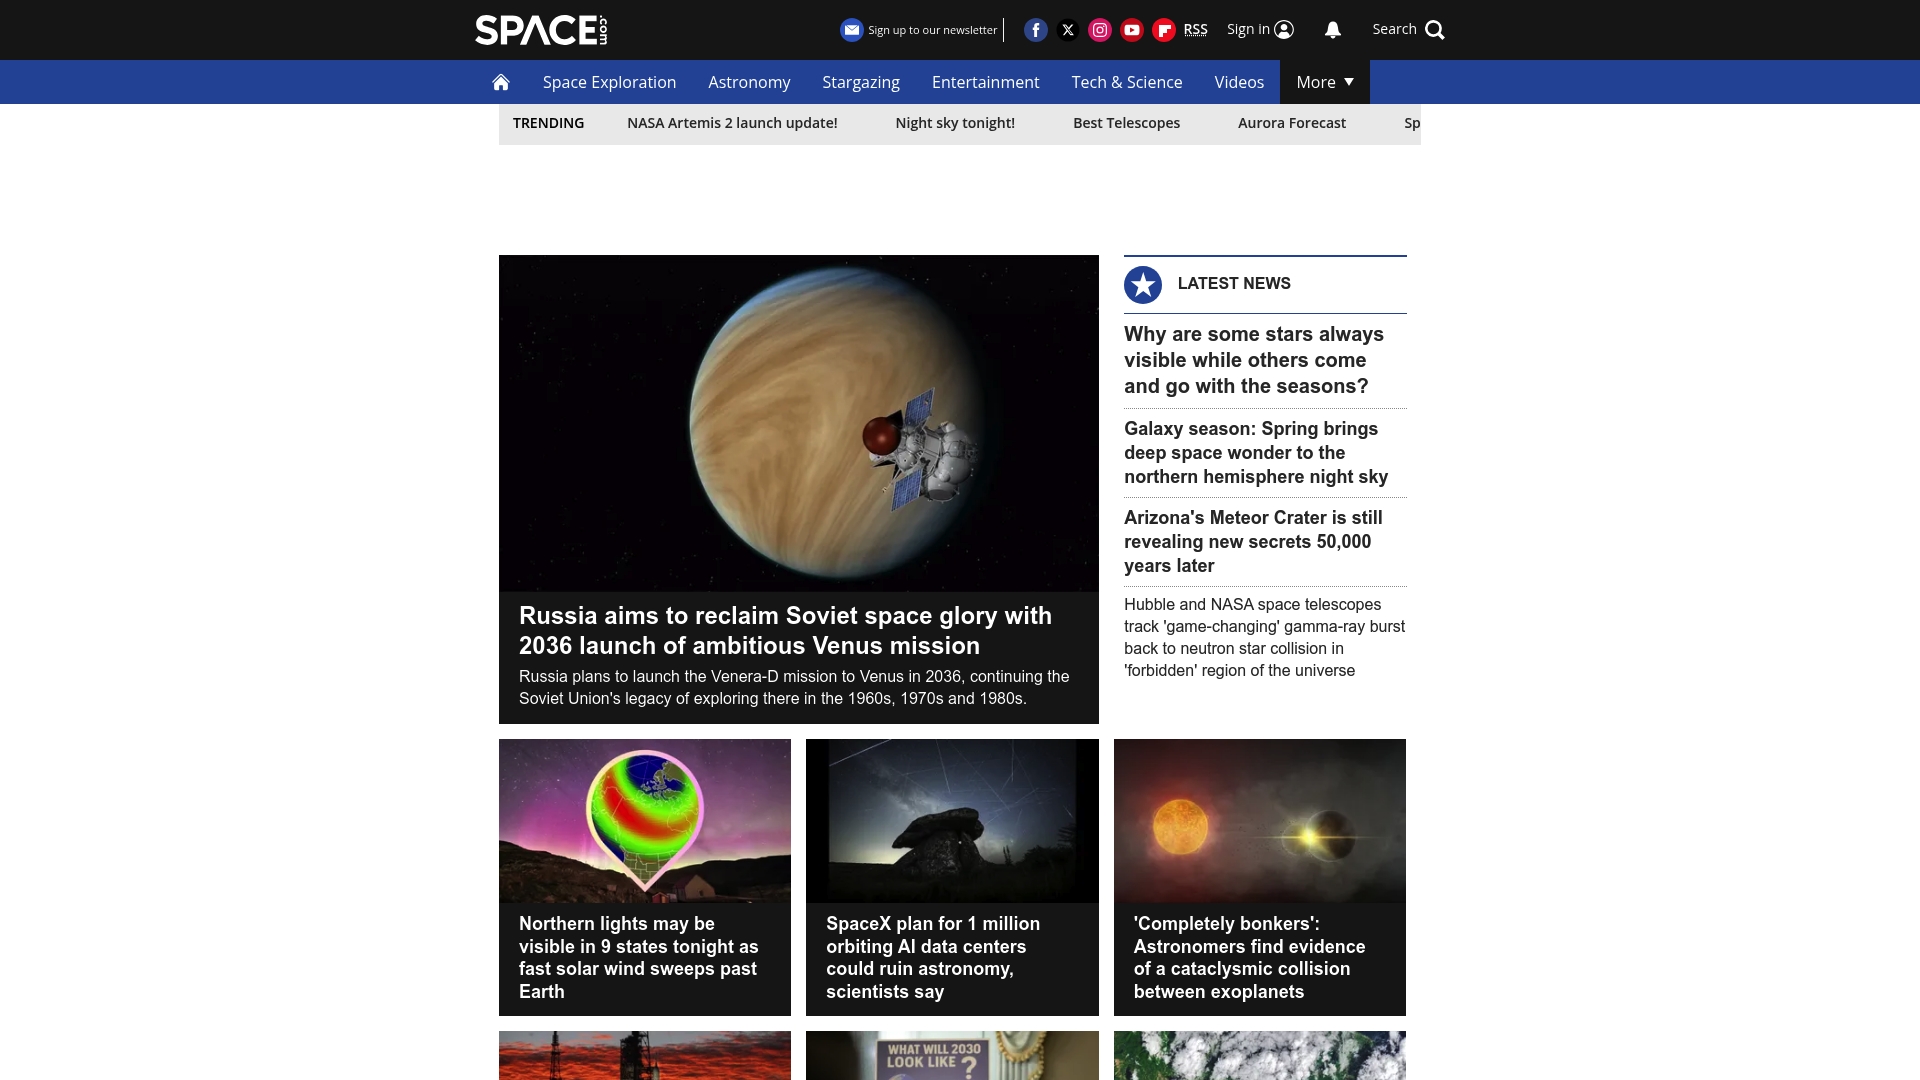Click the Search magnifier icon
This screenshot has width=1920, height=1080.
click(x=1435, y=30)
